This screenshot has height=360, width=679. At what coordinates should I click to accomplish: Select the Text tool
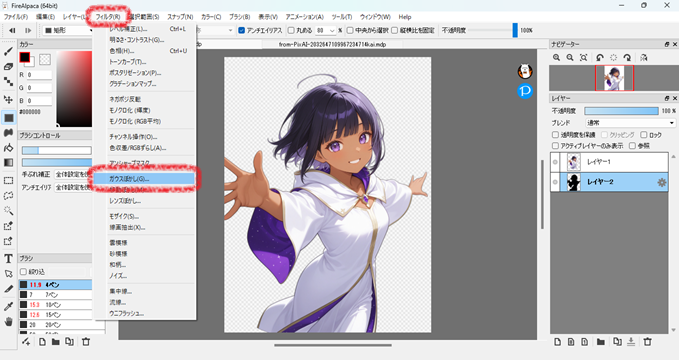click(8, 259)
